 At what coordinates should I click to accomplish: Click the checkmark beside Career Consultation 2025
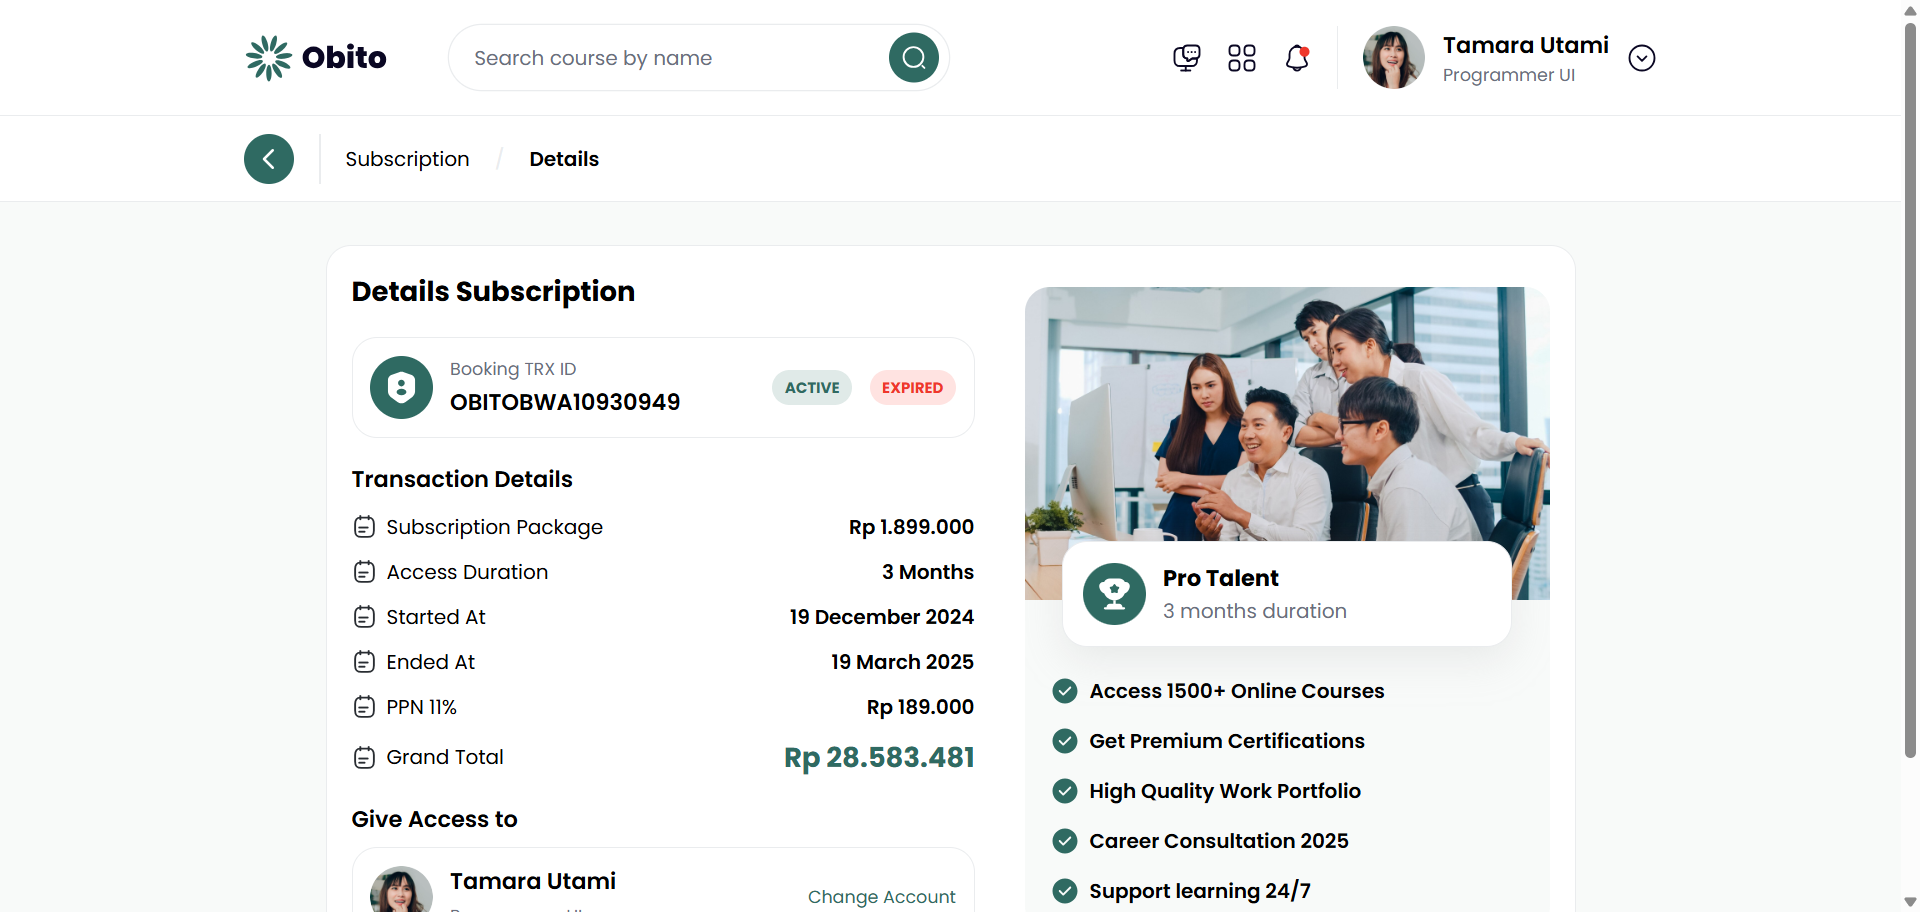1065,841
